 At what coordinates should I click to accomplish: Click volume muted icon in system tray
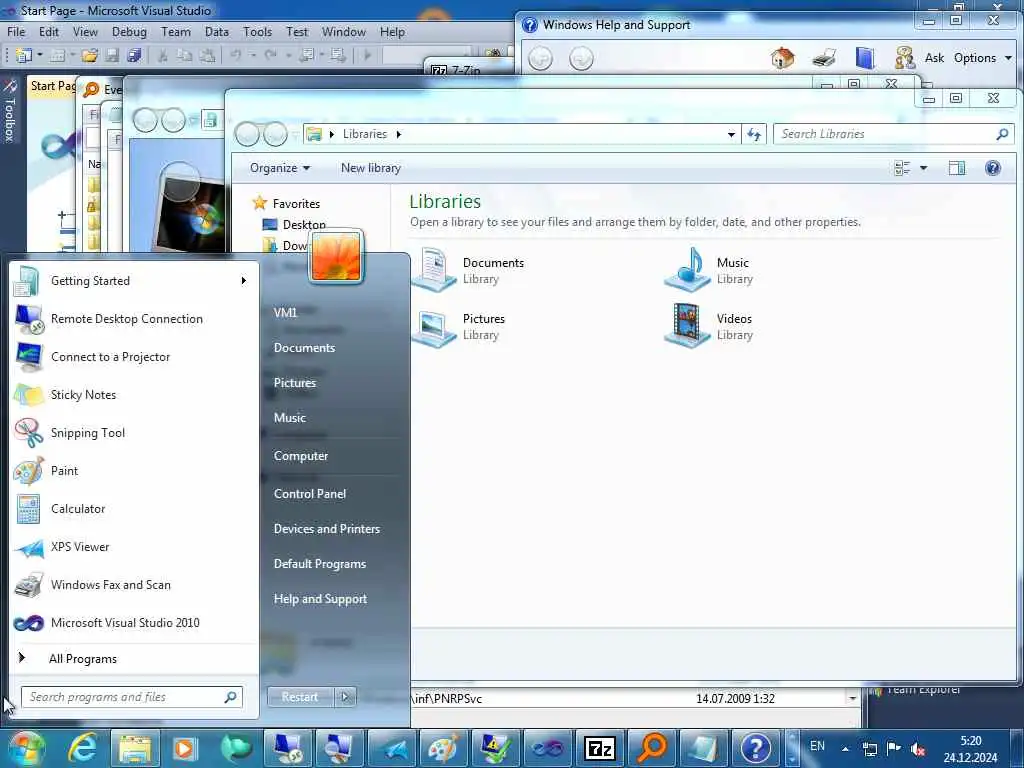tap(918, 748)
